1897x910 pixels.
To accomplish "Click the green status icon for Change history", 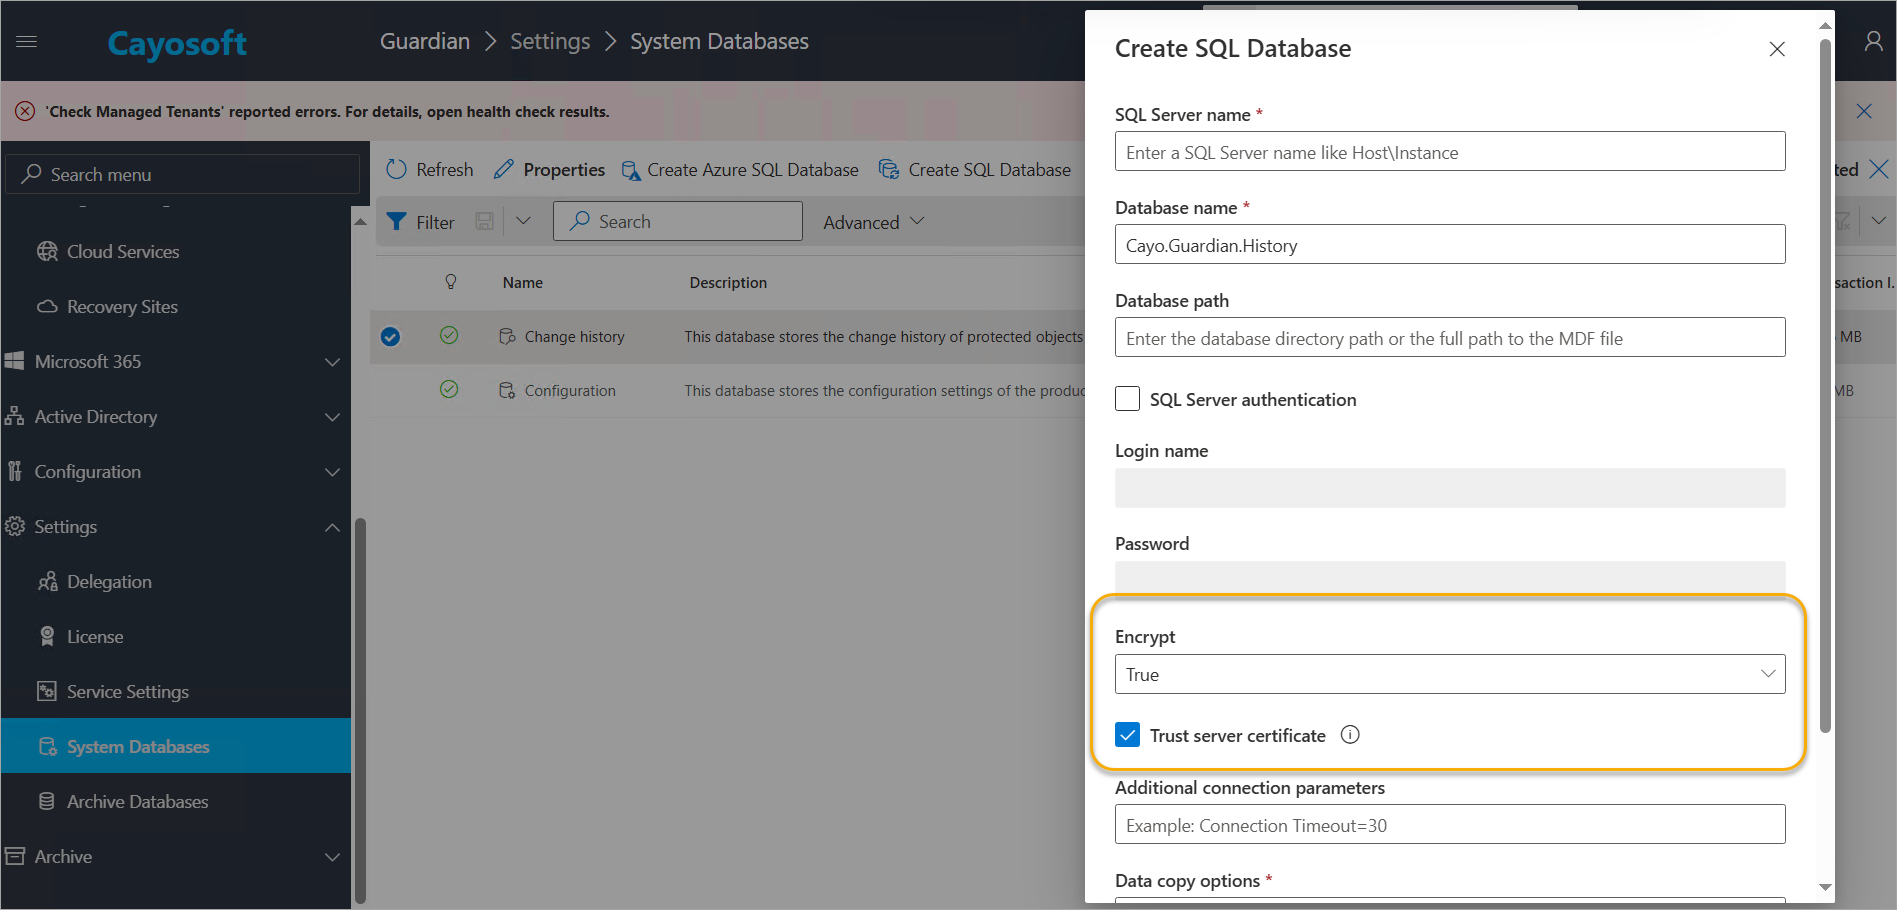I will [449, 335].
